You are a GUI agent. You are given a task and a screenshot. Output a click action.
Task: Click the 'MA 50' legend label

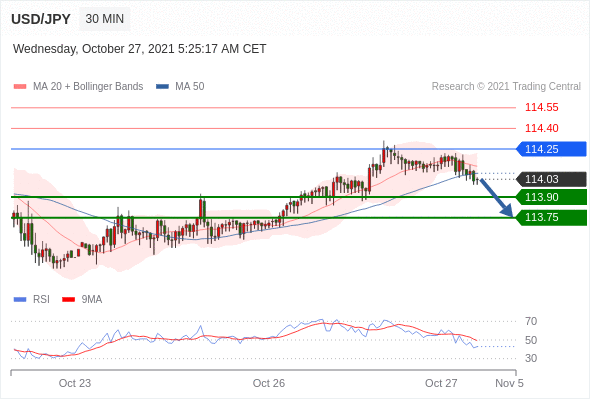pyautogui.click(x=190, y=87)
